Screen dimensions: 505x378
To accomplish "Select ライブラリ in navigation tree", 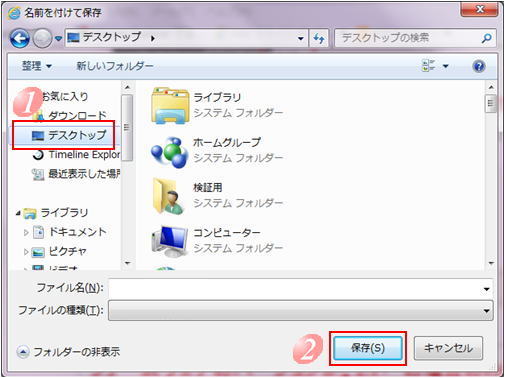I will 64,213.
